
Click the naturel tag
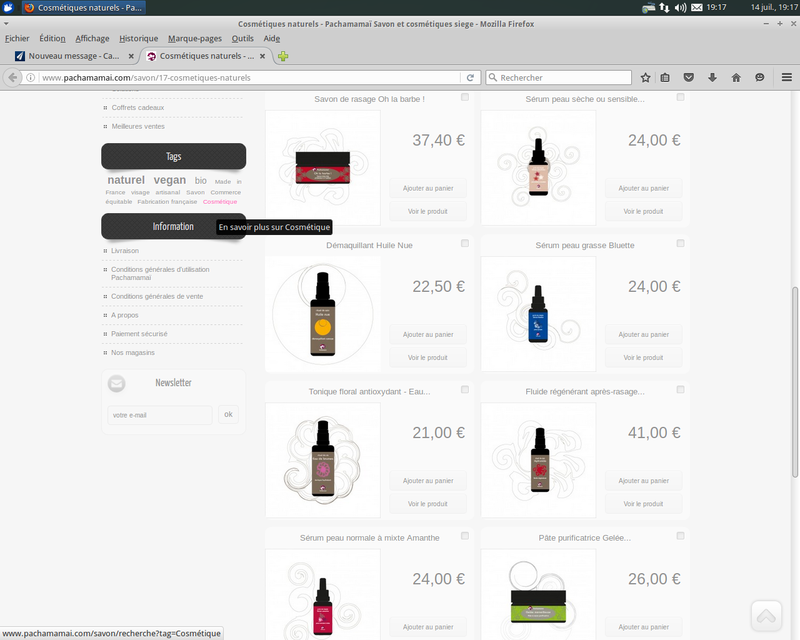(x=126, y=180)
